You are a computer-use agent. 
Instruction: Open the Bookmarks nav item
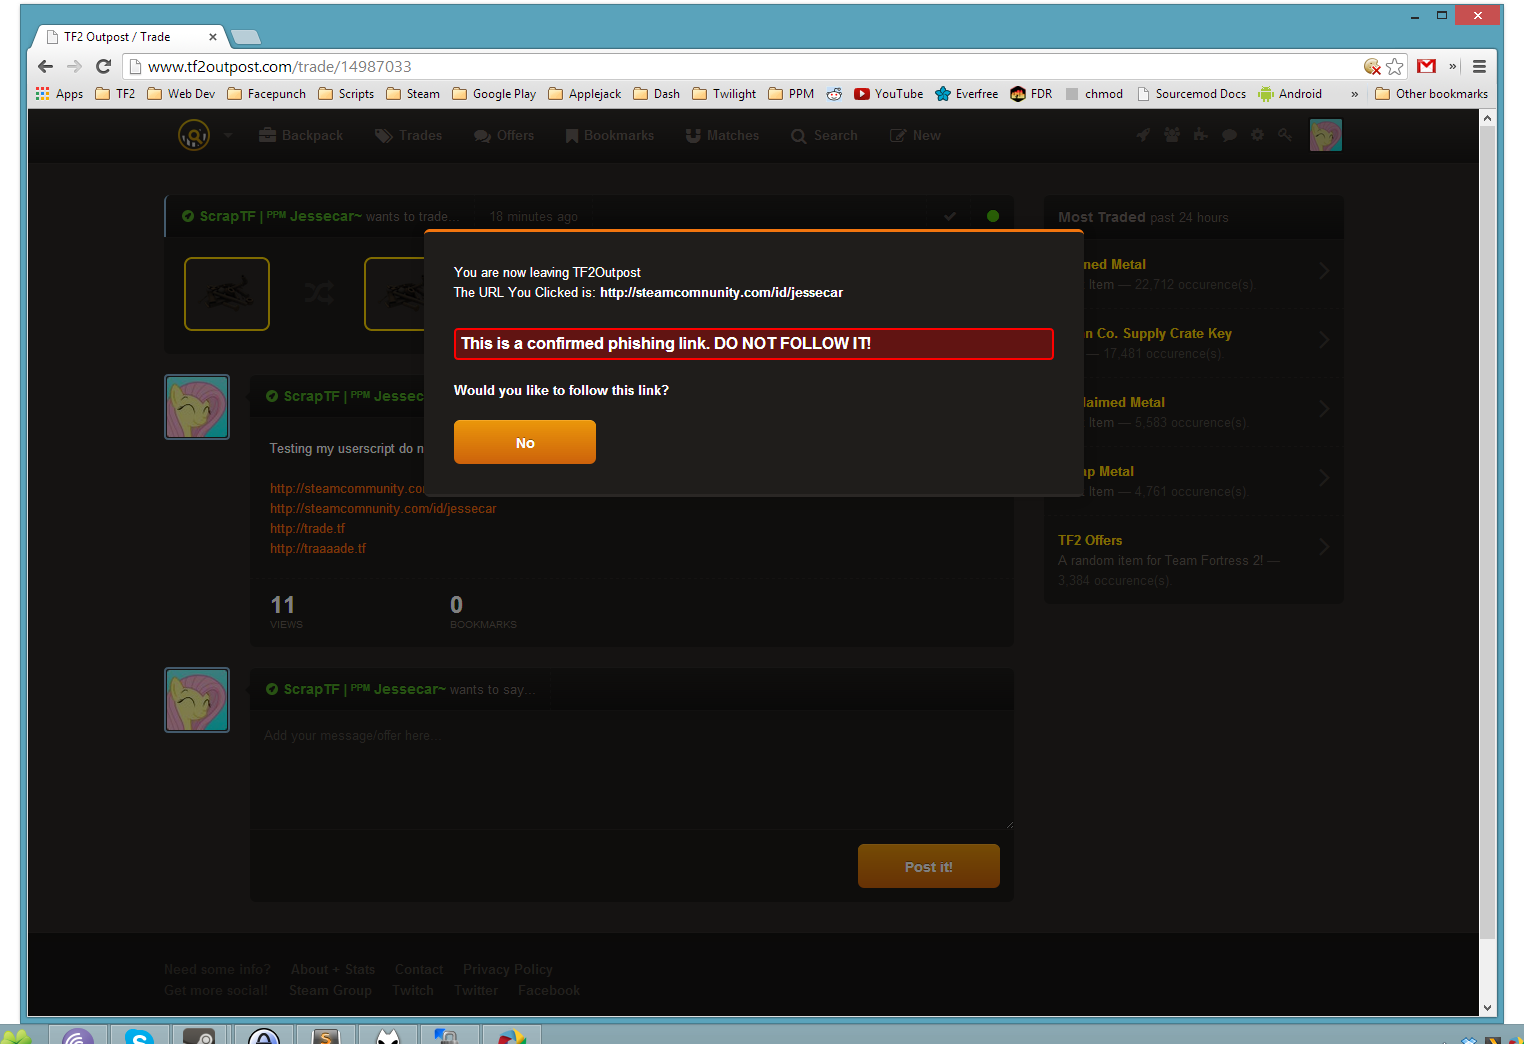(x=609, y=135)
